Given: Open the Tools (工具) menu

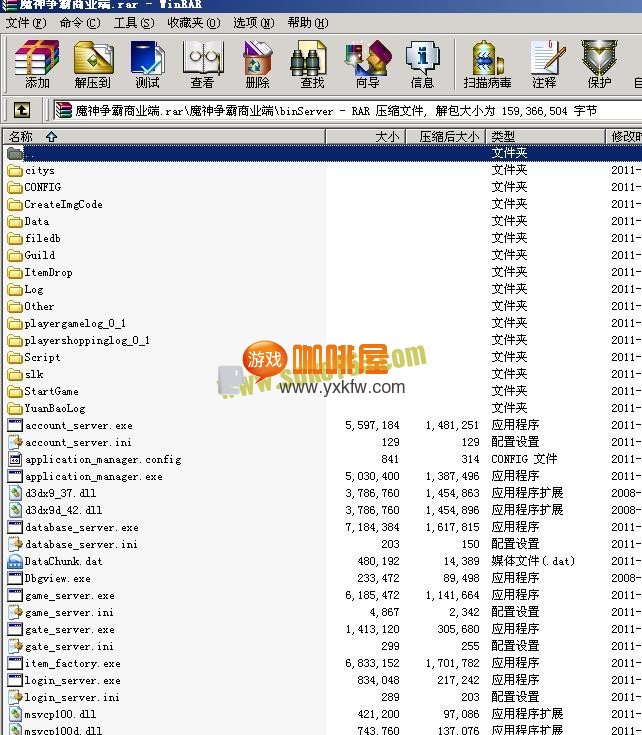Looking at the screenshot, I should 133,22.
